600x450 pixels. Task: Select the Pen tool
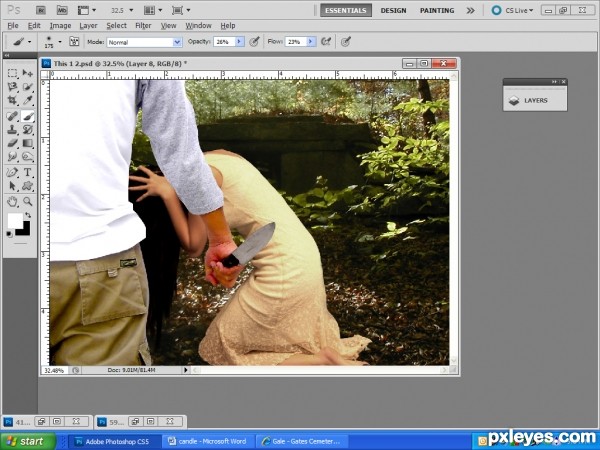pyautogui.click(x=13, y=172)
